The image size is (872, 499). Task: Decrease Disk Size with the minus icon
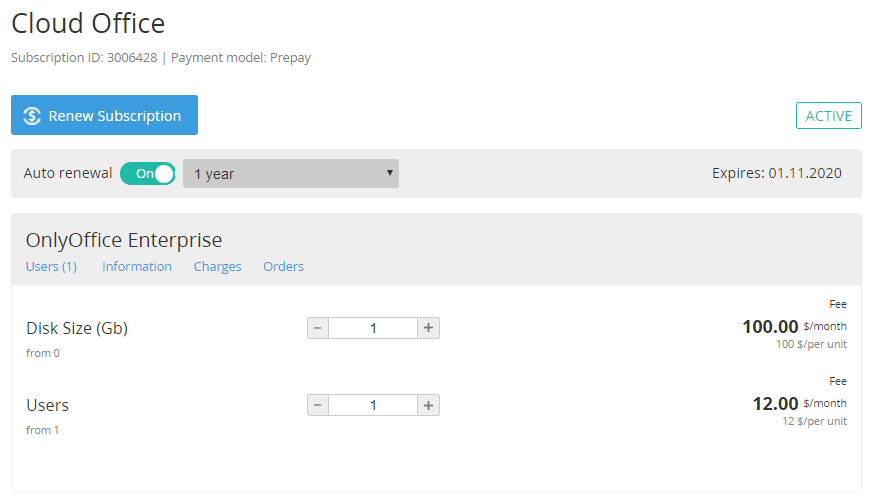[x=318, y=328]
